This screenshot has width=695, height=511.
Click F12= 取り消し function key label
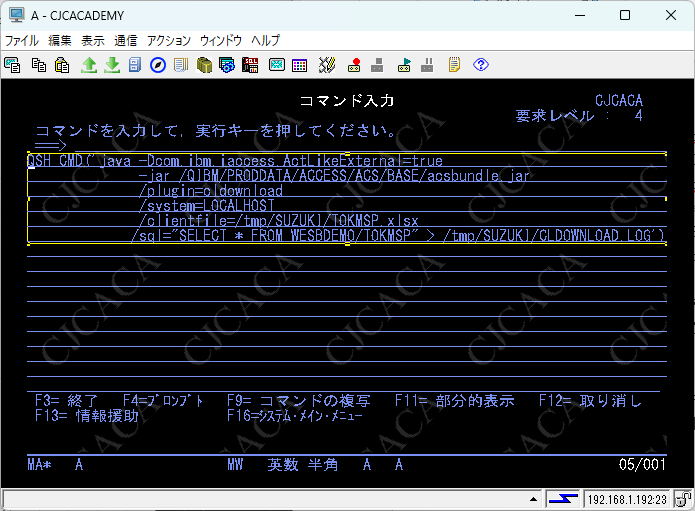[x=590, y=401]
